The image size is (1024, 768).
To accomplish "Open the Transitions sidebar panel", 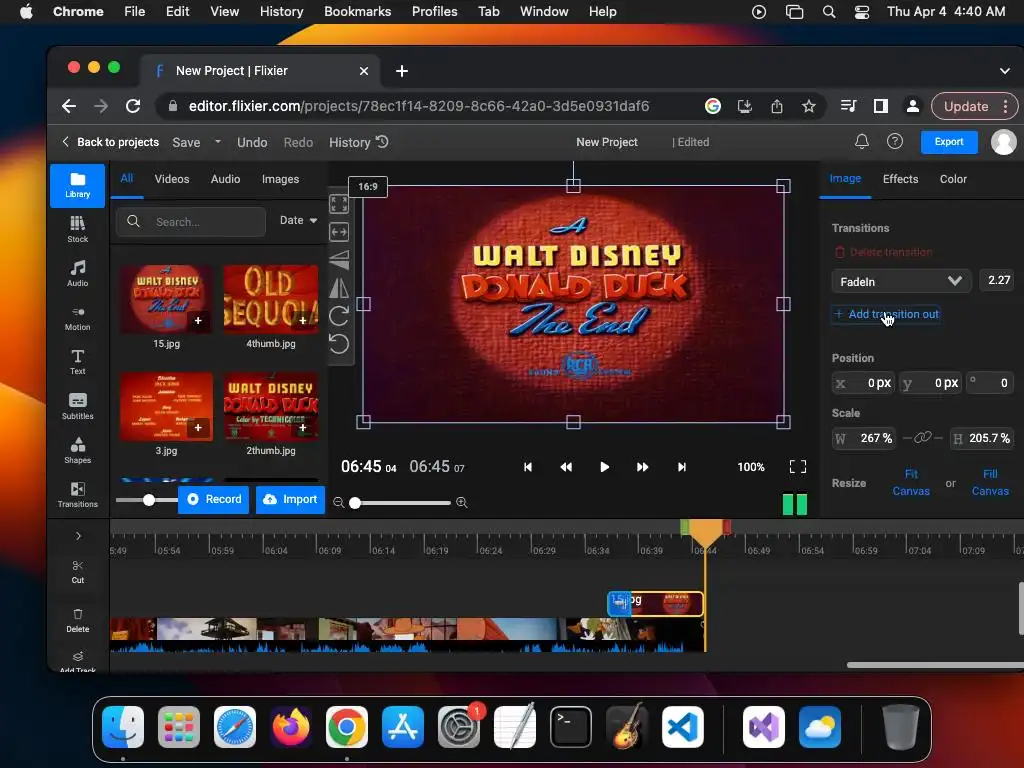I will point(77,494).
